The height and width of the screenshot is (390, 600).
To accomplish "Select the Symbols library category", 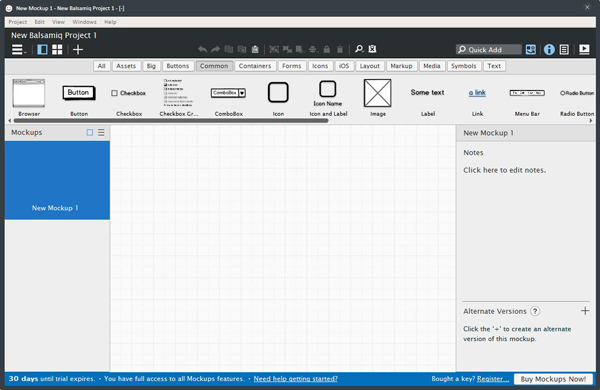I will coord(463,66).
